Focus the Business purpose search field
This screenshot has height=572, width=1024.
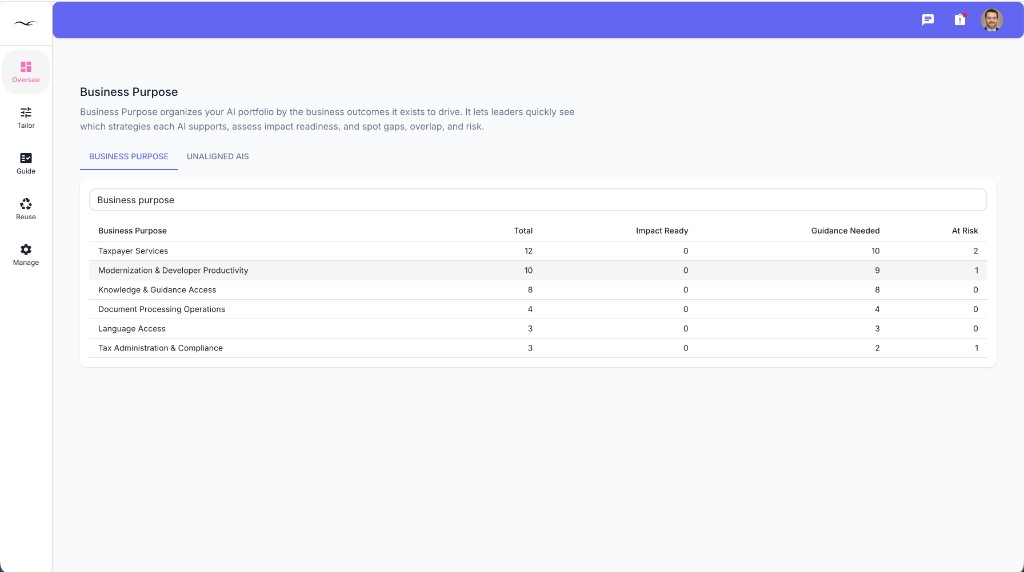[537, 200]
